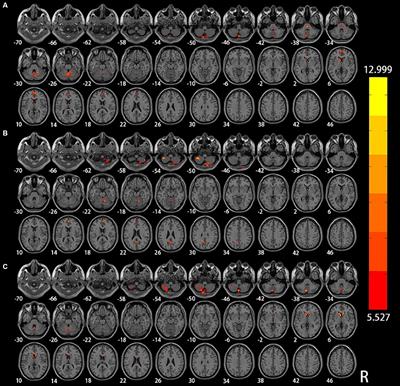Pick the bright yellow top colorbar segment

378,97
